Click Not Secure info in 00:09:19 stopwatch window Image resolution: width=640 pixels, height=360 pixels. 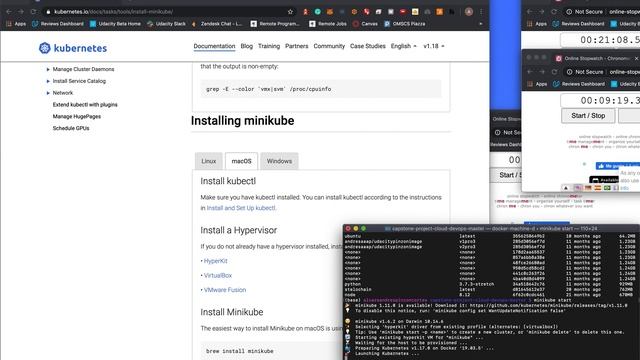(x=584, y=72)
